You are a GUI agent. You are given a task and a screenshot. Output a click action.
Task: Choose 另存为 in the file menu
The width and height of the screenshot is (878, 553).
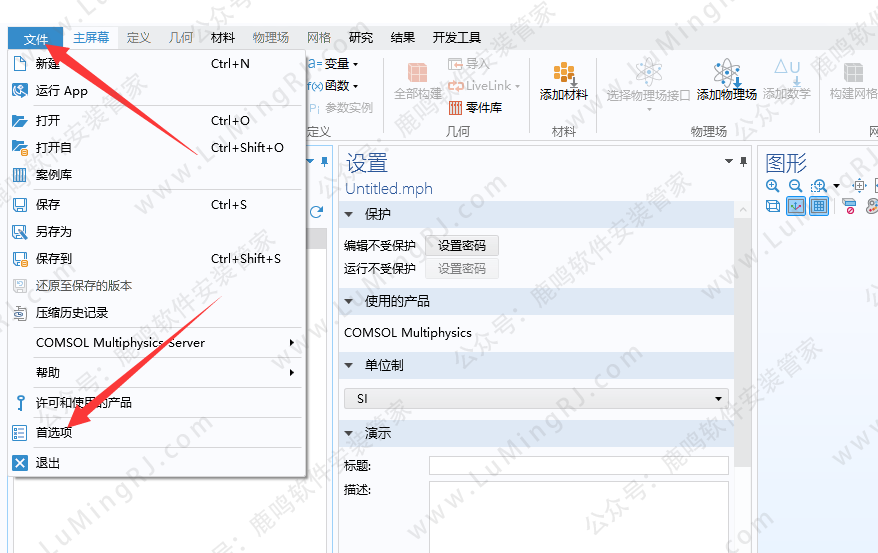[54, 231]
